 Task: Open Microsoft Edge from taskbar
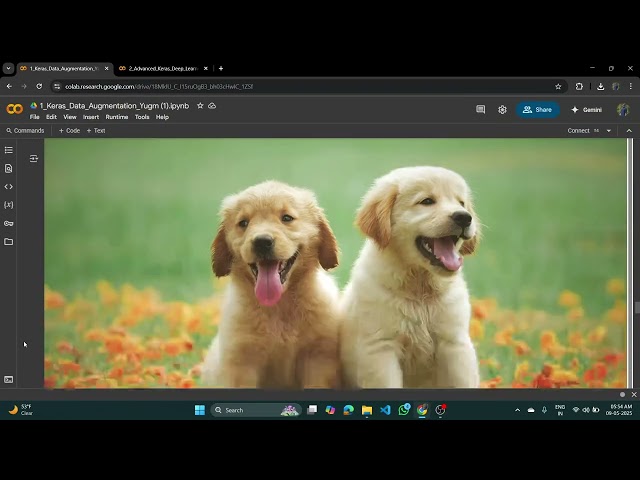pos(349,410)
